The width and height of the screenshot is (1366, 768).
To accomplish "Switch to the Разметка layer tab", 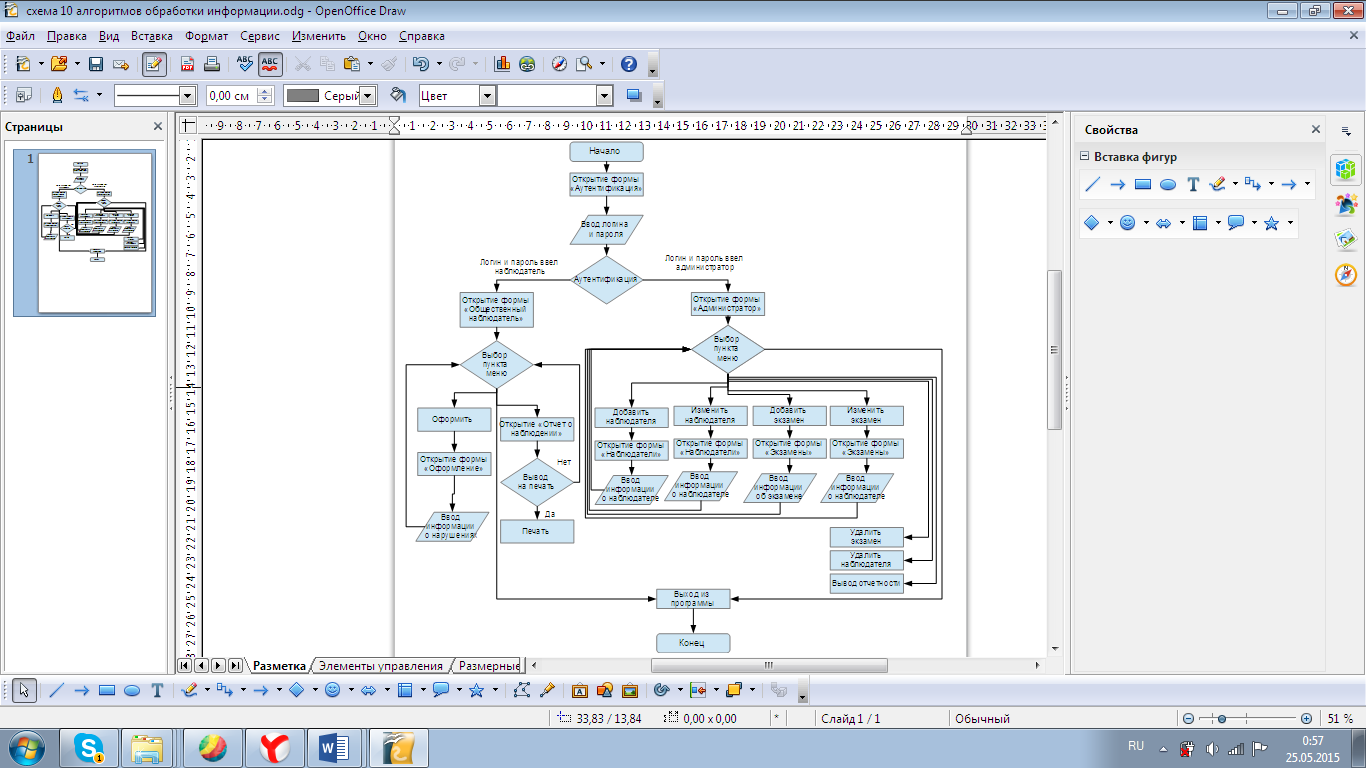I will 279,666.
